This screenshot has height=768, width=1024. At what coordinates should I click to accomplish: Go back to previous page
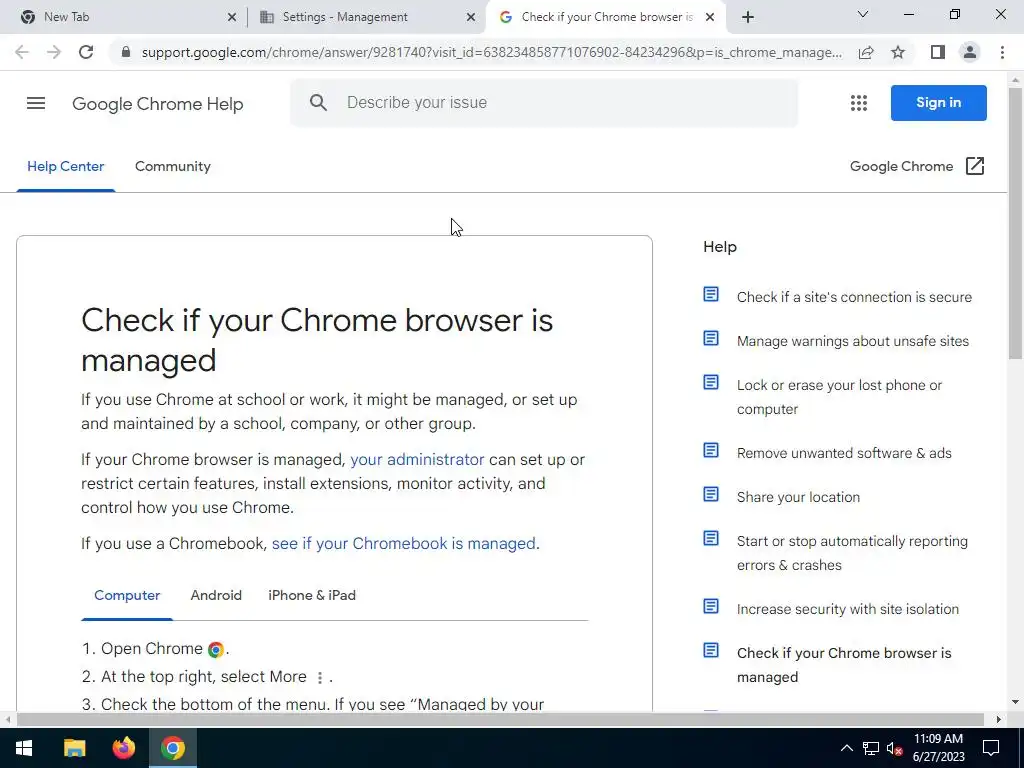(x=22, y=52)
